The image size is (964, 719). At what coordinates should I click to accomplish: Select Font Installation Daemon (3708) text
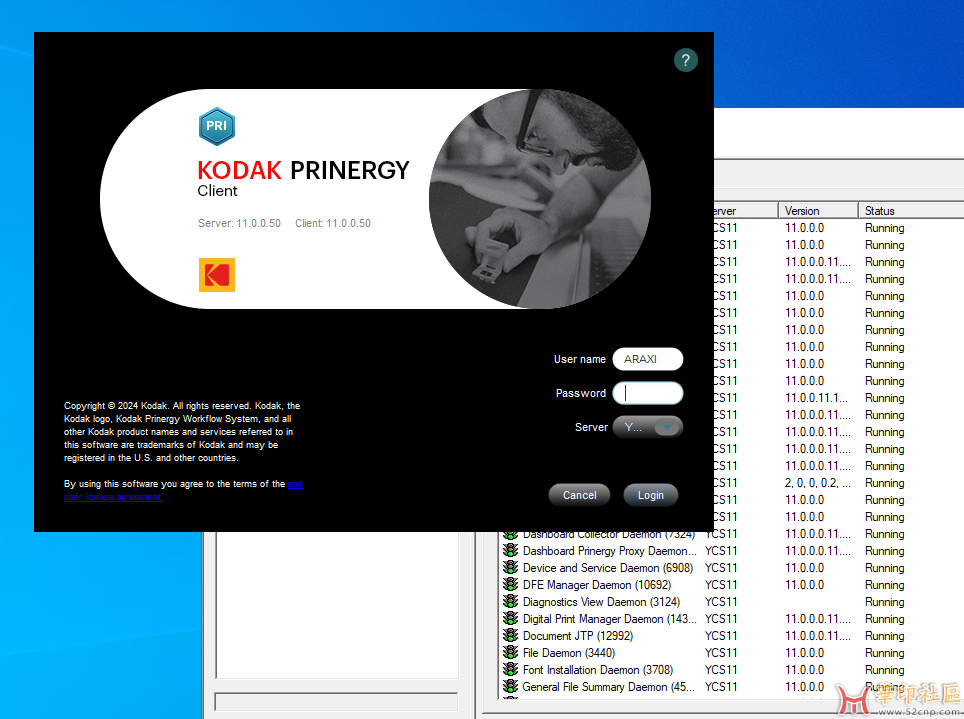click(598, 670)
